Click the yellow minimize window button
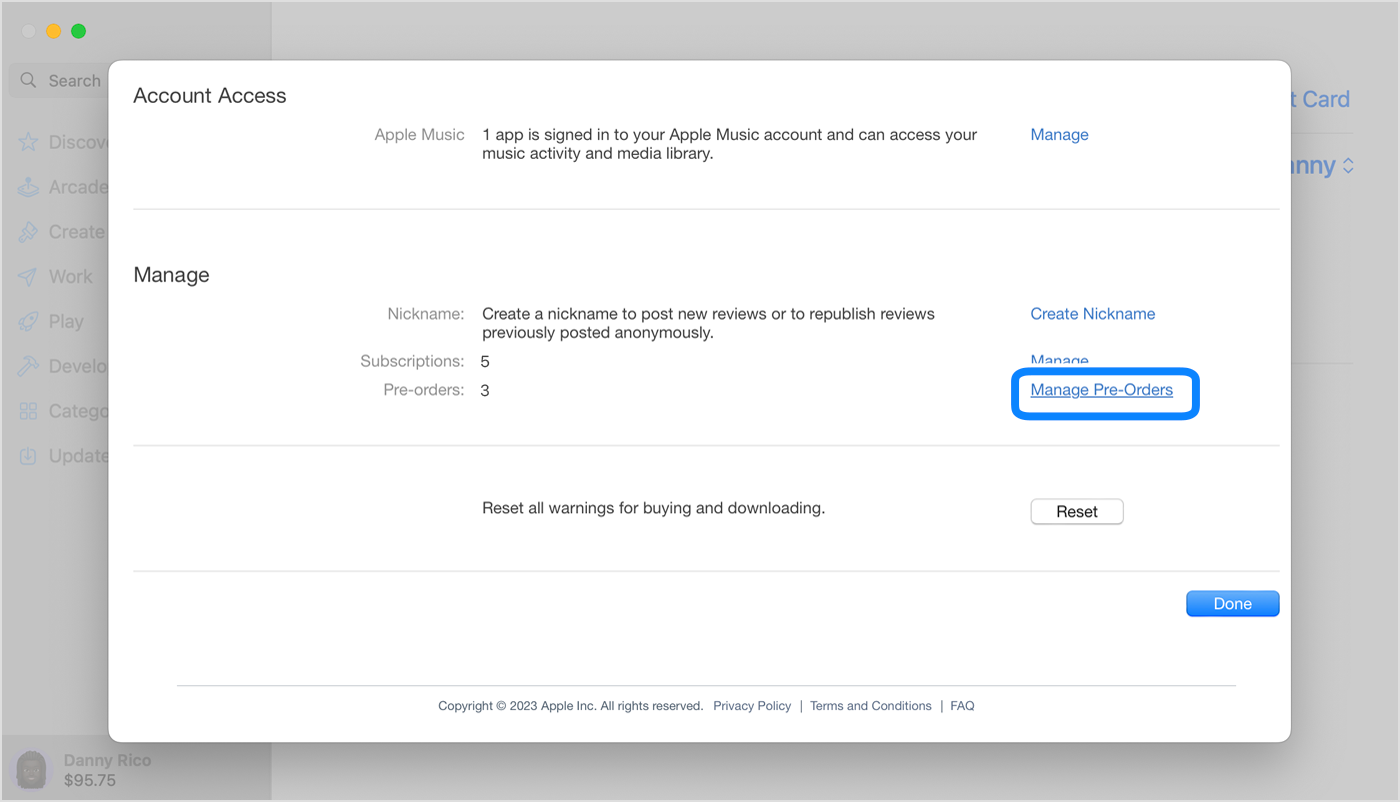Viewport: 1400px width, 802px height. click(53, 32)
